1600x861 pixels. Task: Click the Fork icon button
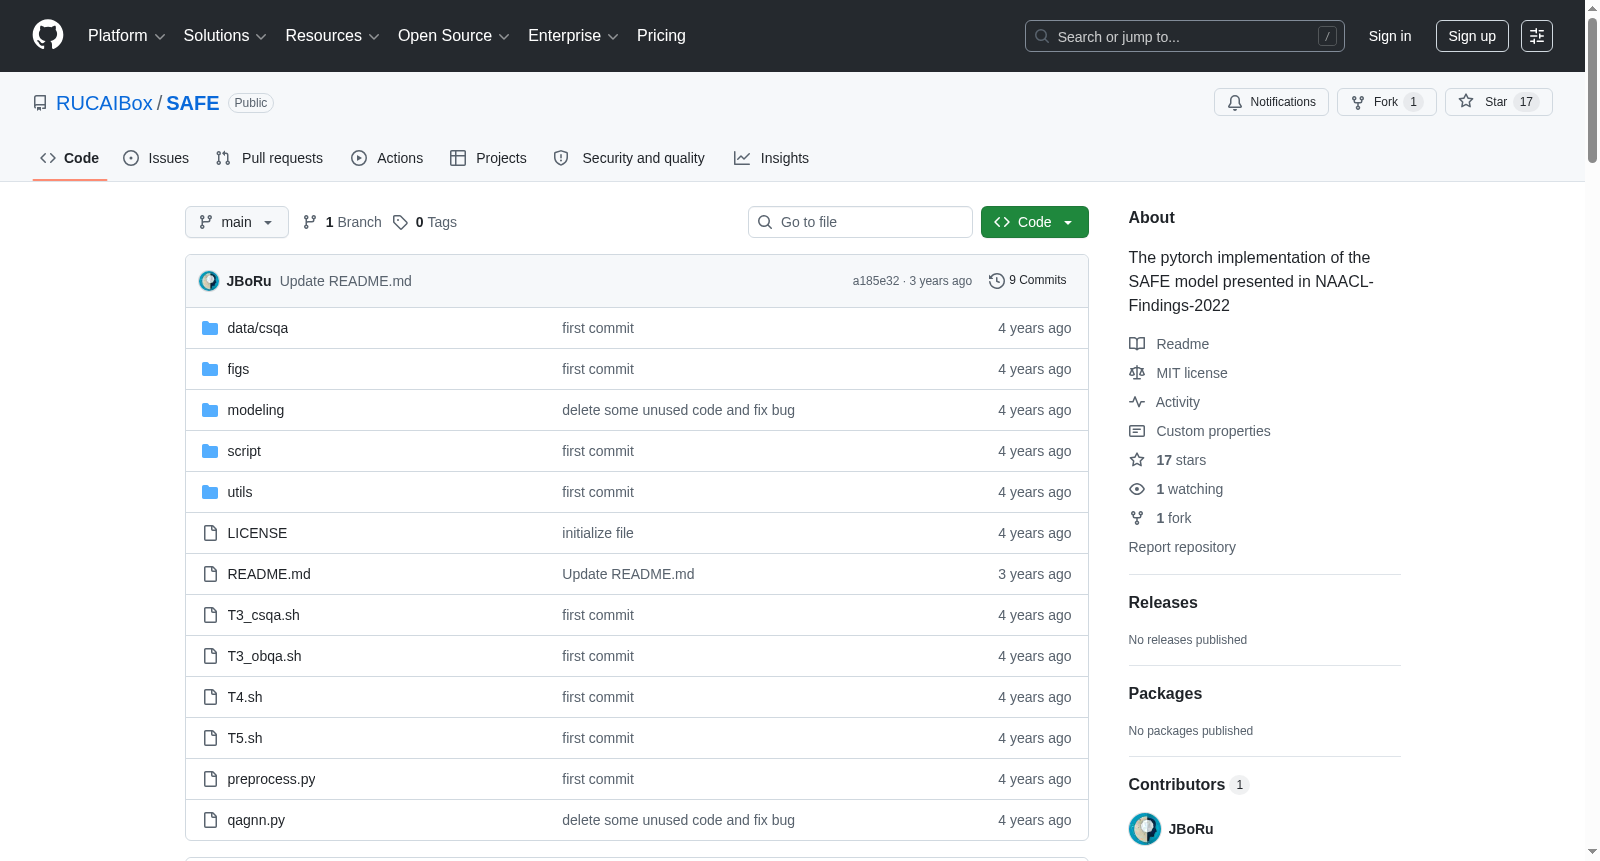pyautogui.click(x=1357, y=102)
